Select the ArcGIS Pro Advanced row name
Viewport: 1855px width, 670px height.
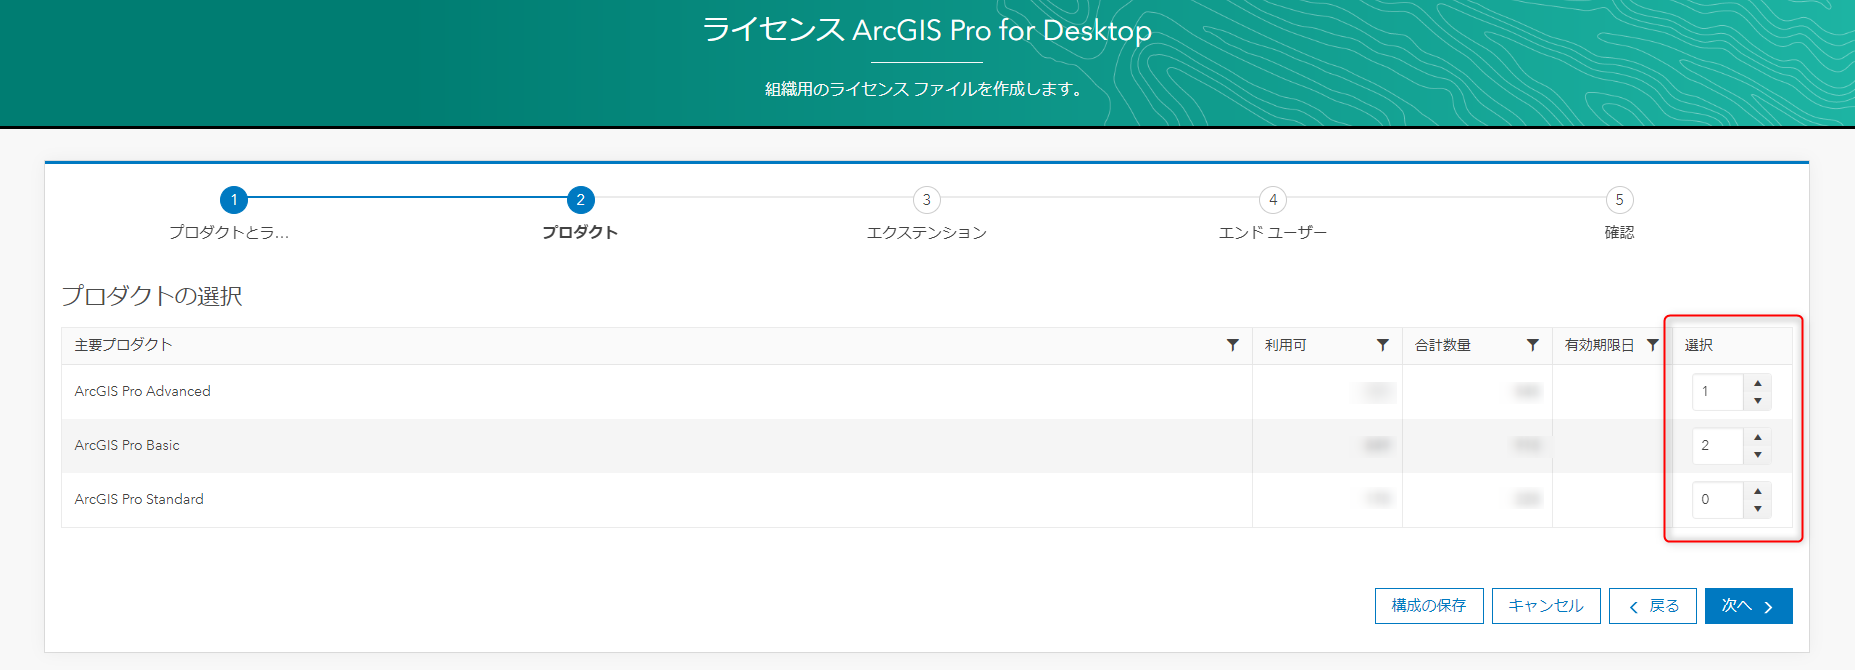(142, 391)
